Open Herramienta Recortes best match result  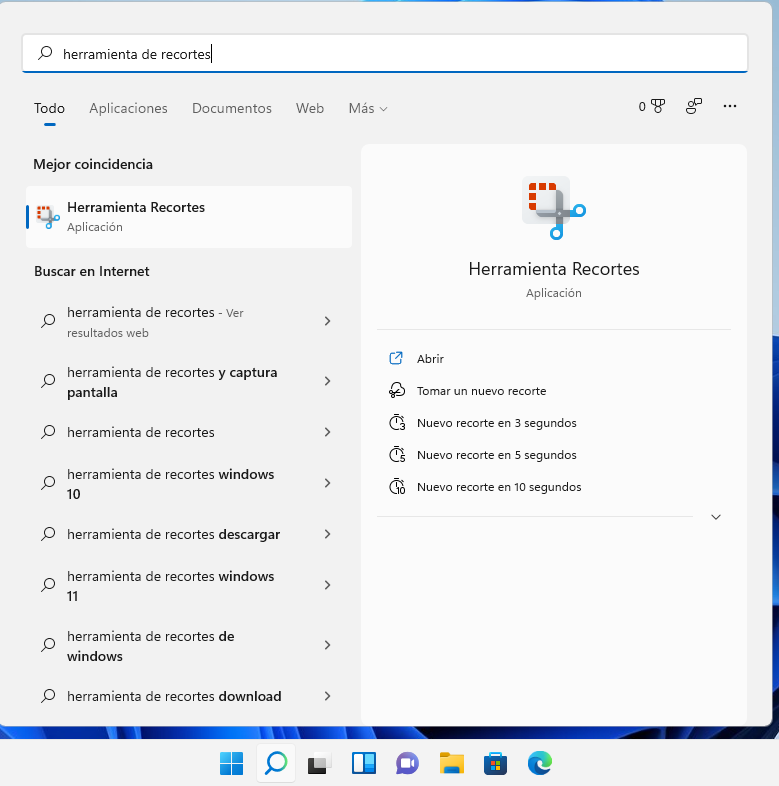coord(189,217)
